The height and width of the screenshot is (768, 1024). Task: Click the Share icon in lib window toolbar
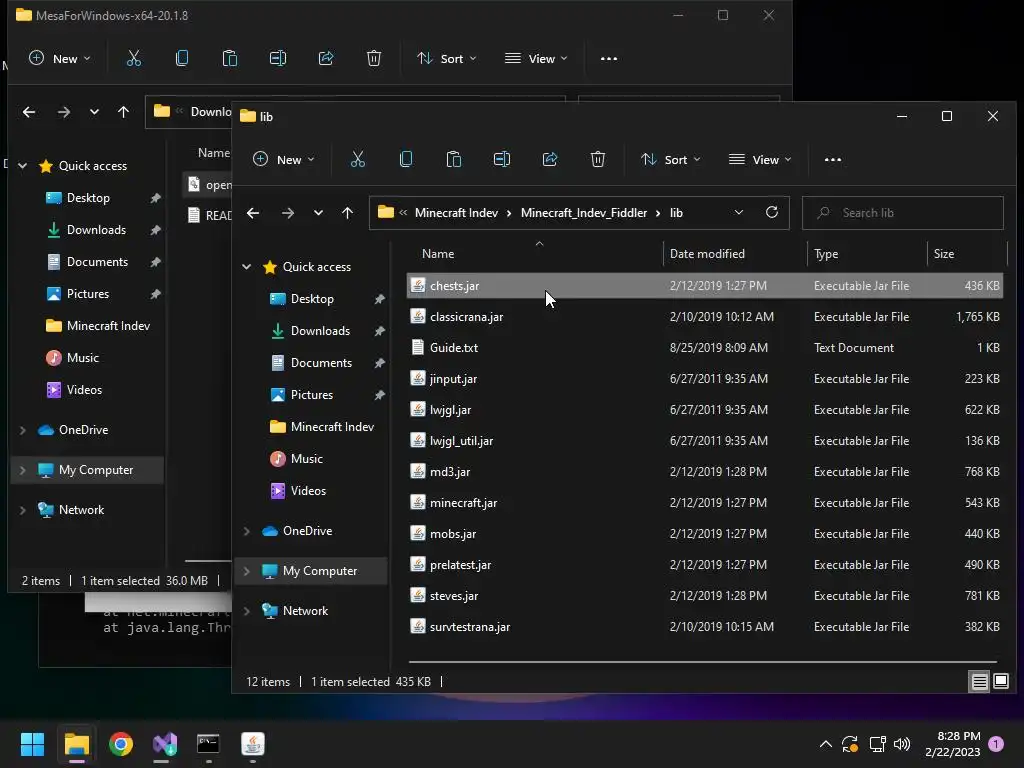tap(550, 160)
